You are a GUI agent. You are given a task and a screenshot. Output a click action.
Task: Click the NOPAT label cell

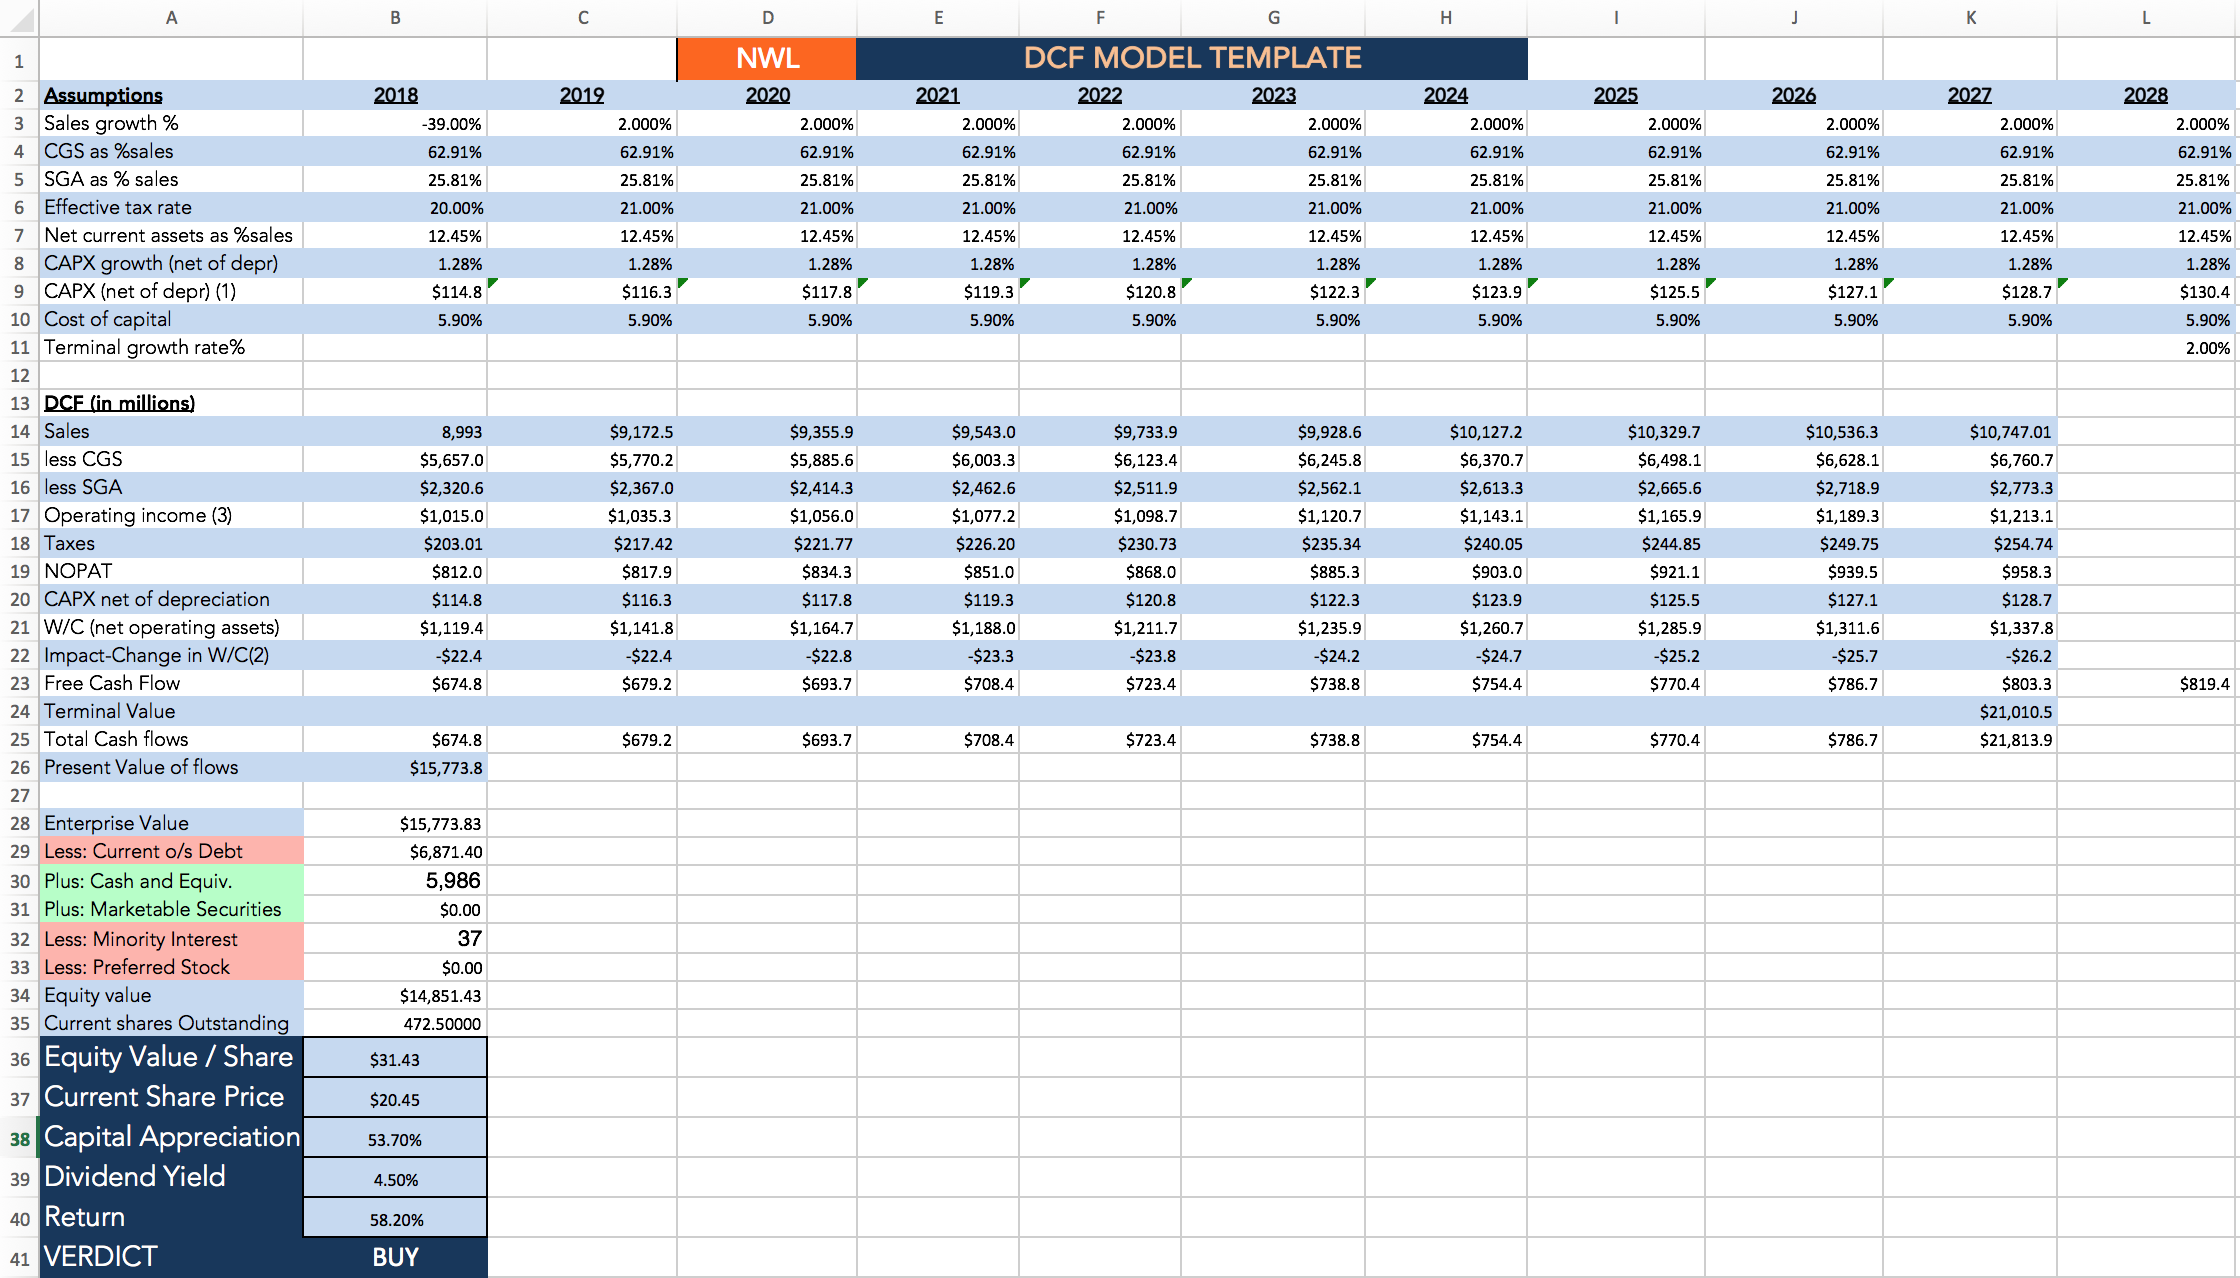[171, 571]
